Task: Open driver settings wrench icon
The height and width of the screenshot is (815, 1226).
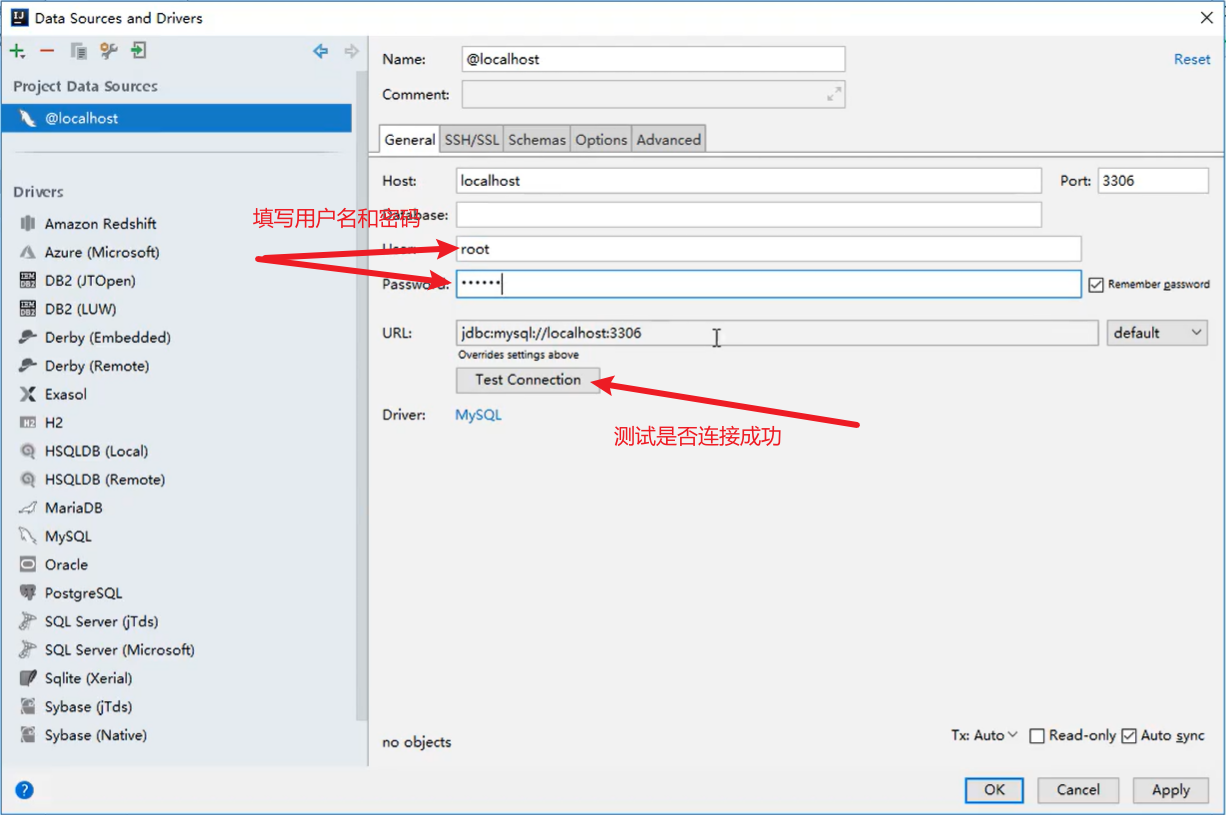Action: (108, 51)
